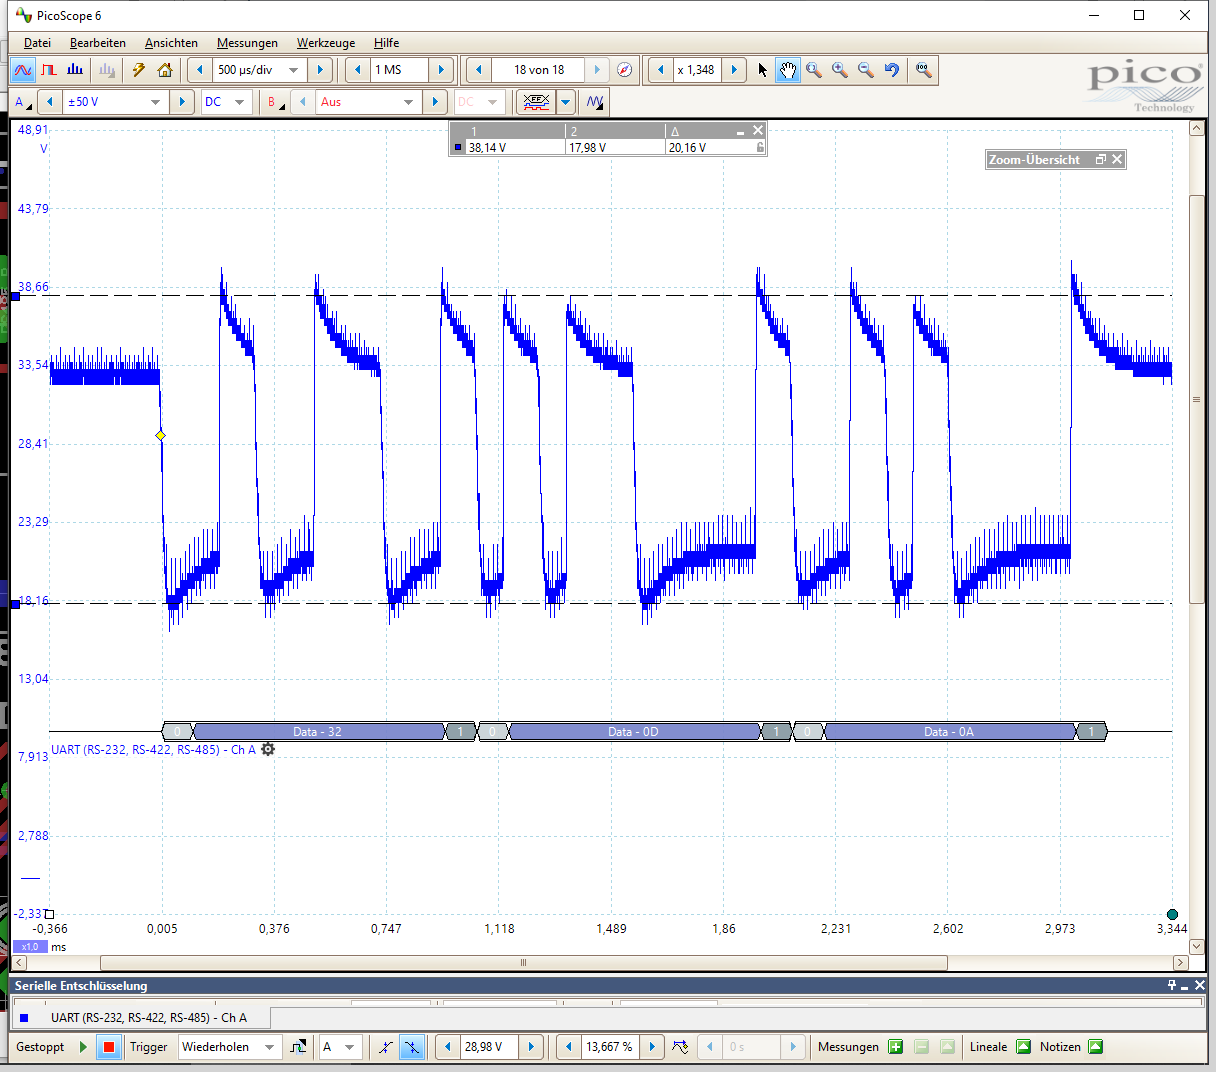Switch to Scope mode icon
Image resolution: width=1216 pixels, height=1072 pixels.
[x=23, y=70]
